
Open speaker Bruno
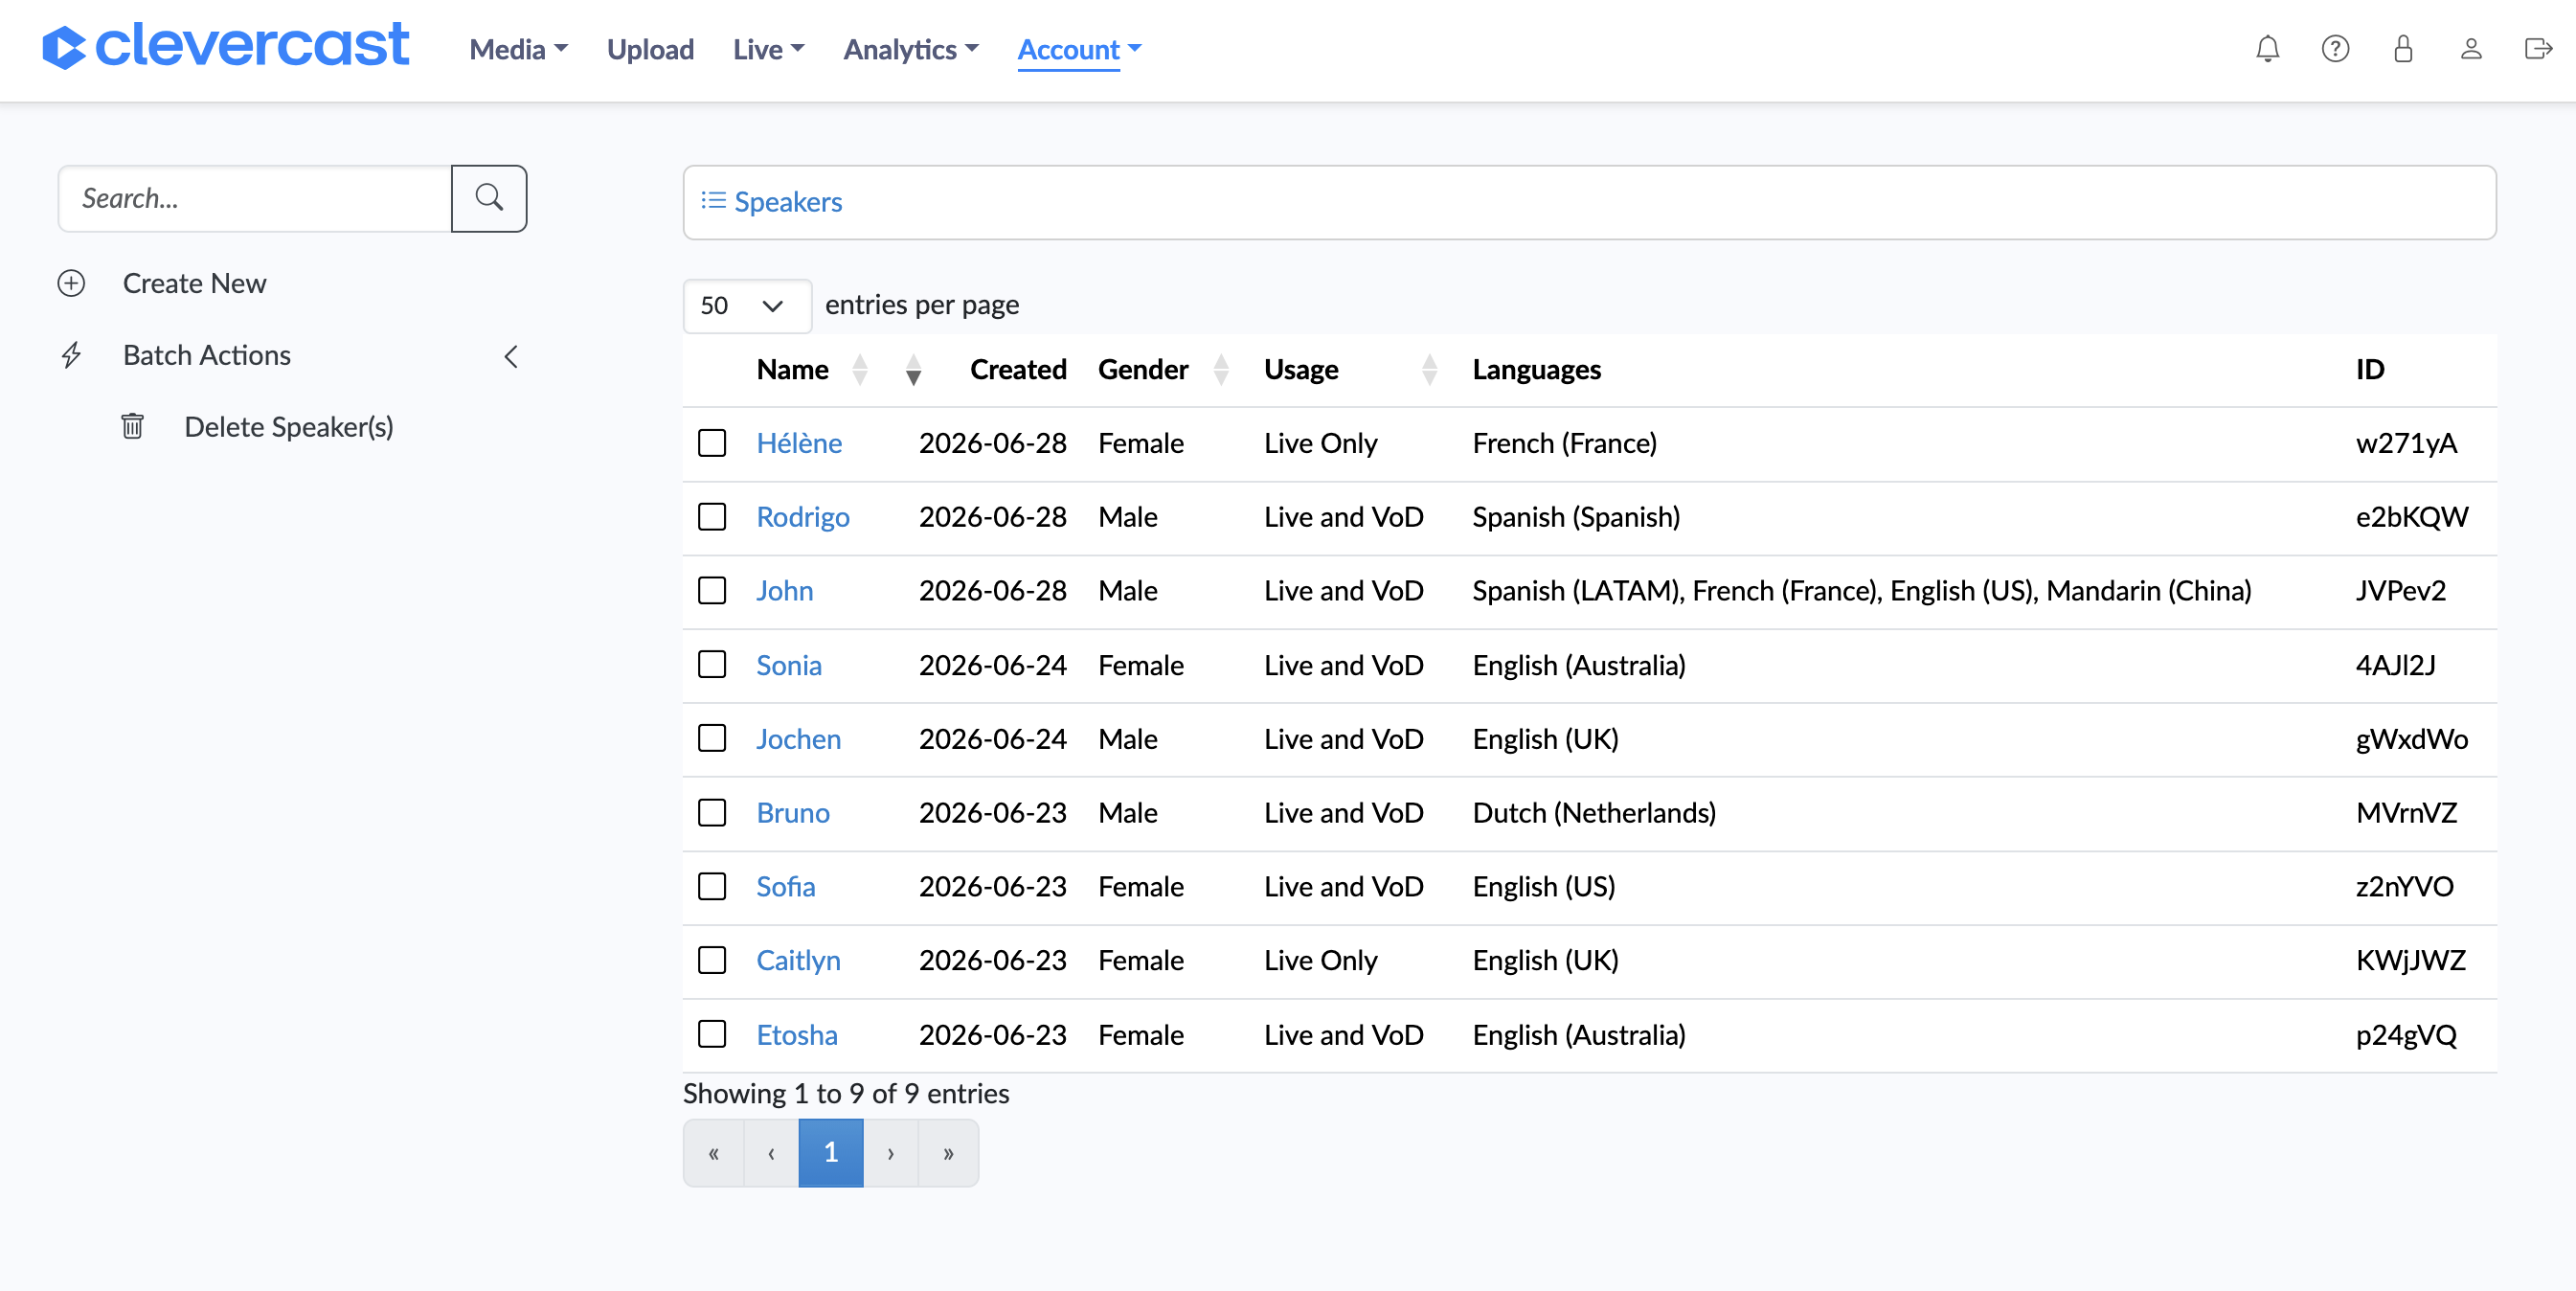(x=792, y=813)
